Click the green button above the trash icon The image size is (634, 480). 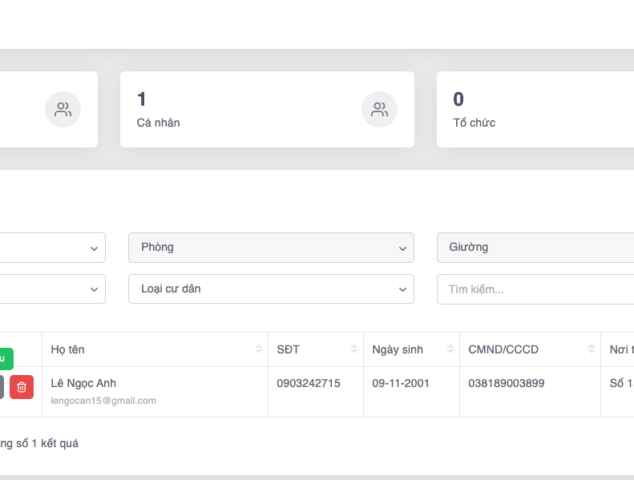click(x=5, y=358)
